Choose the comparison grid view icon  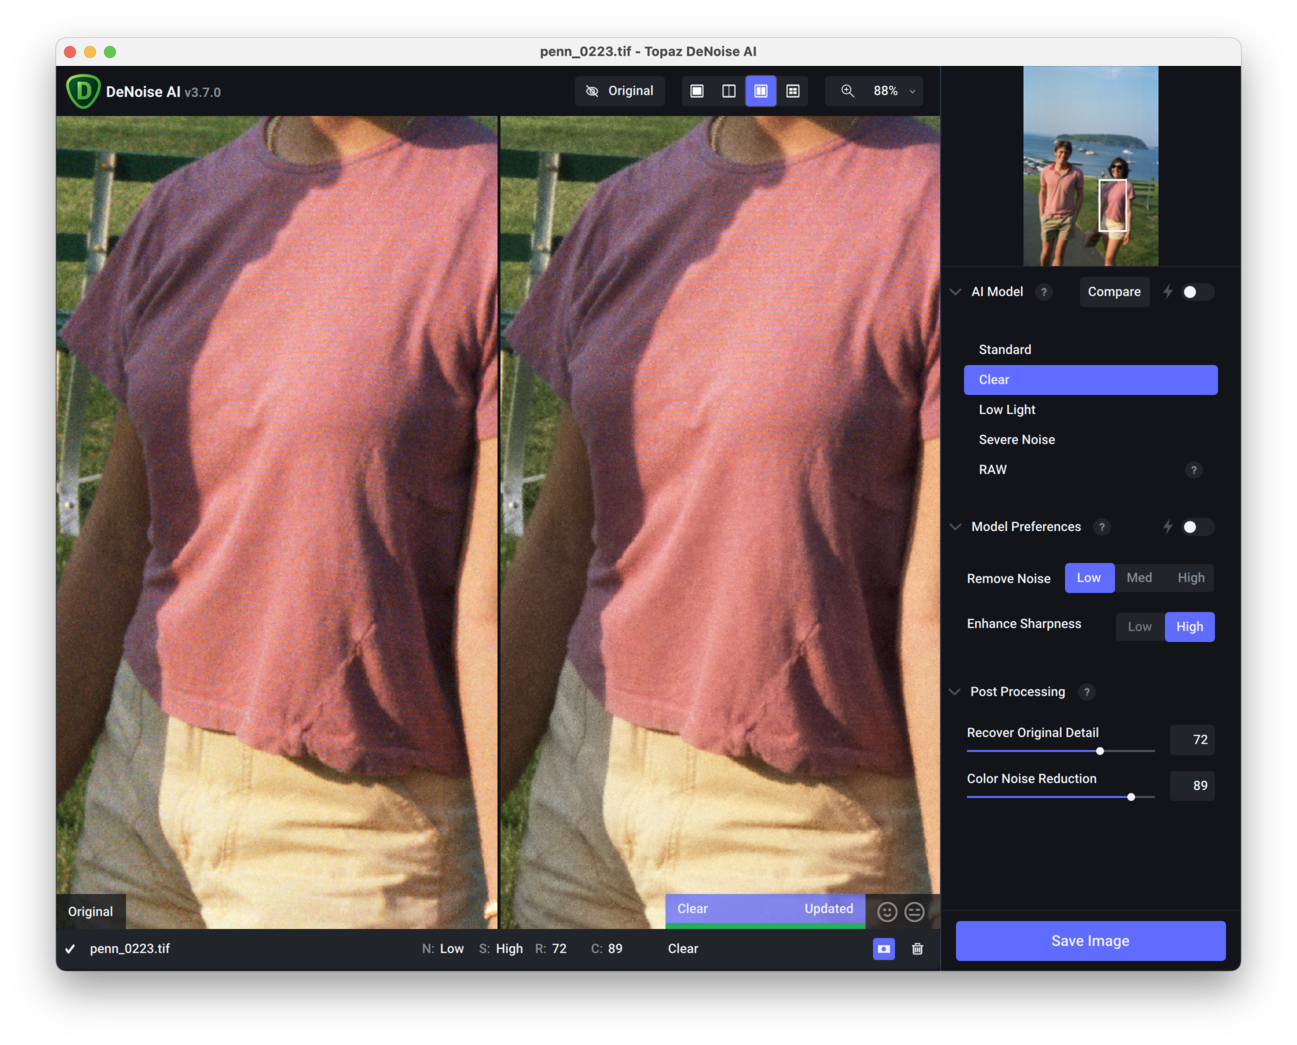[793, 91]
